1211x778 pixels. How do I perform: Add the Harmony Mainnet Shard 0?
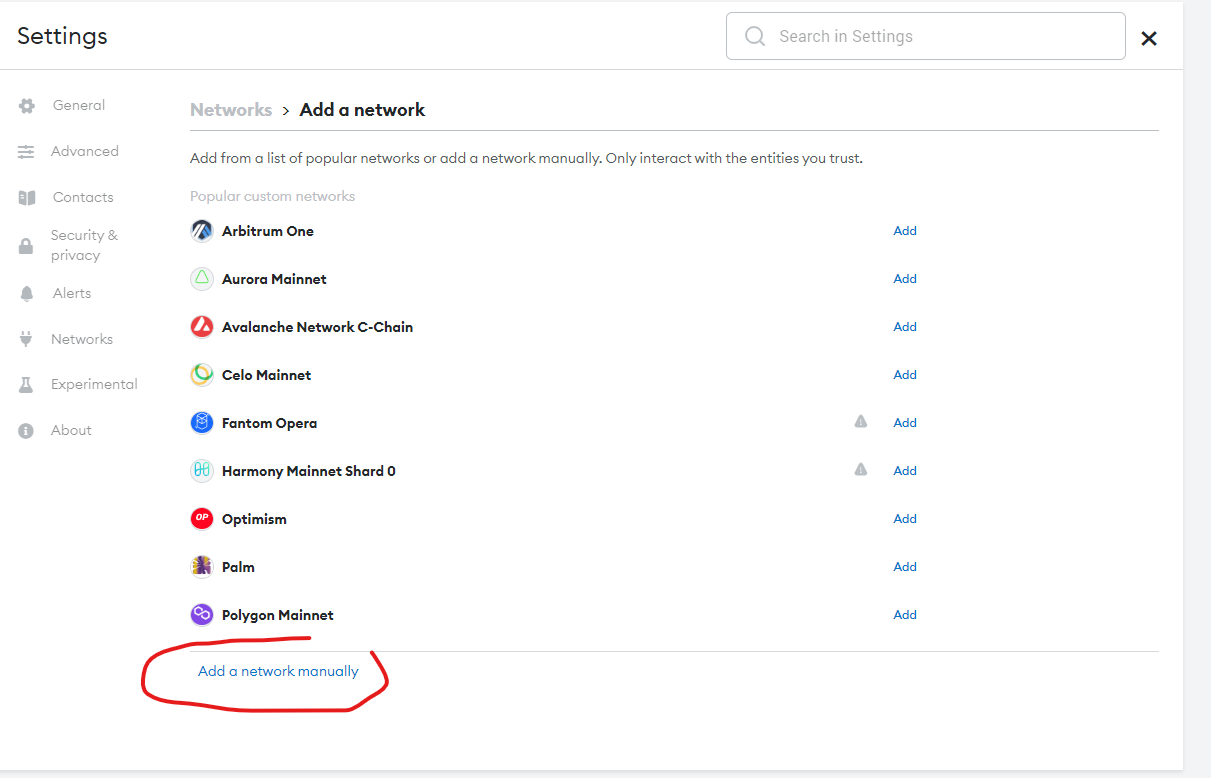point(905,471)
